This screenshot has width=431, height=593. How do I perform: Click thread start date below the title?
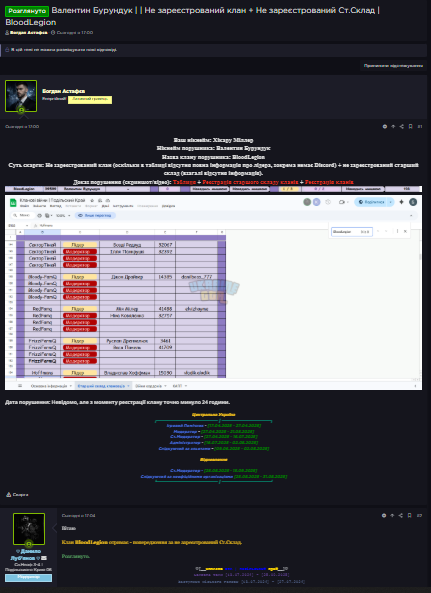(74, 33)
